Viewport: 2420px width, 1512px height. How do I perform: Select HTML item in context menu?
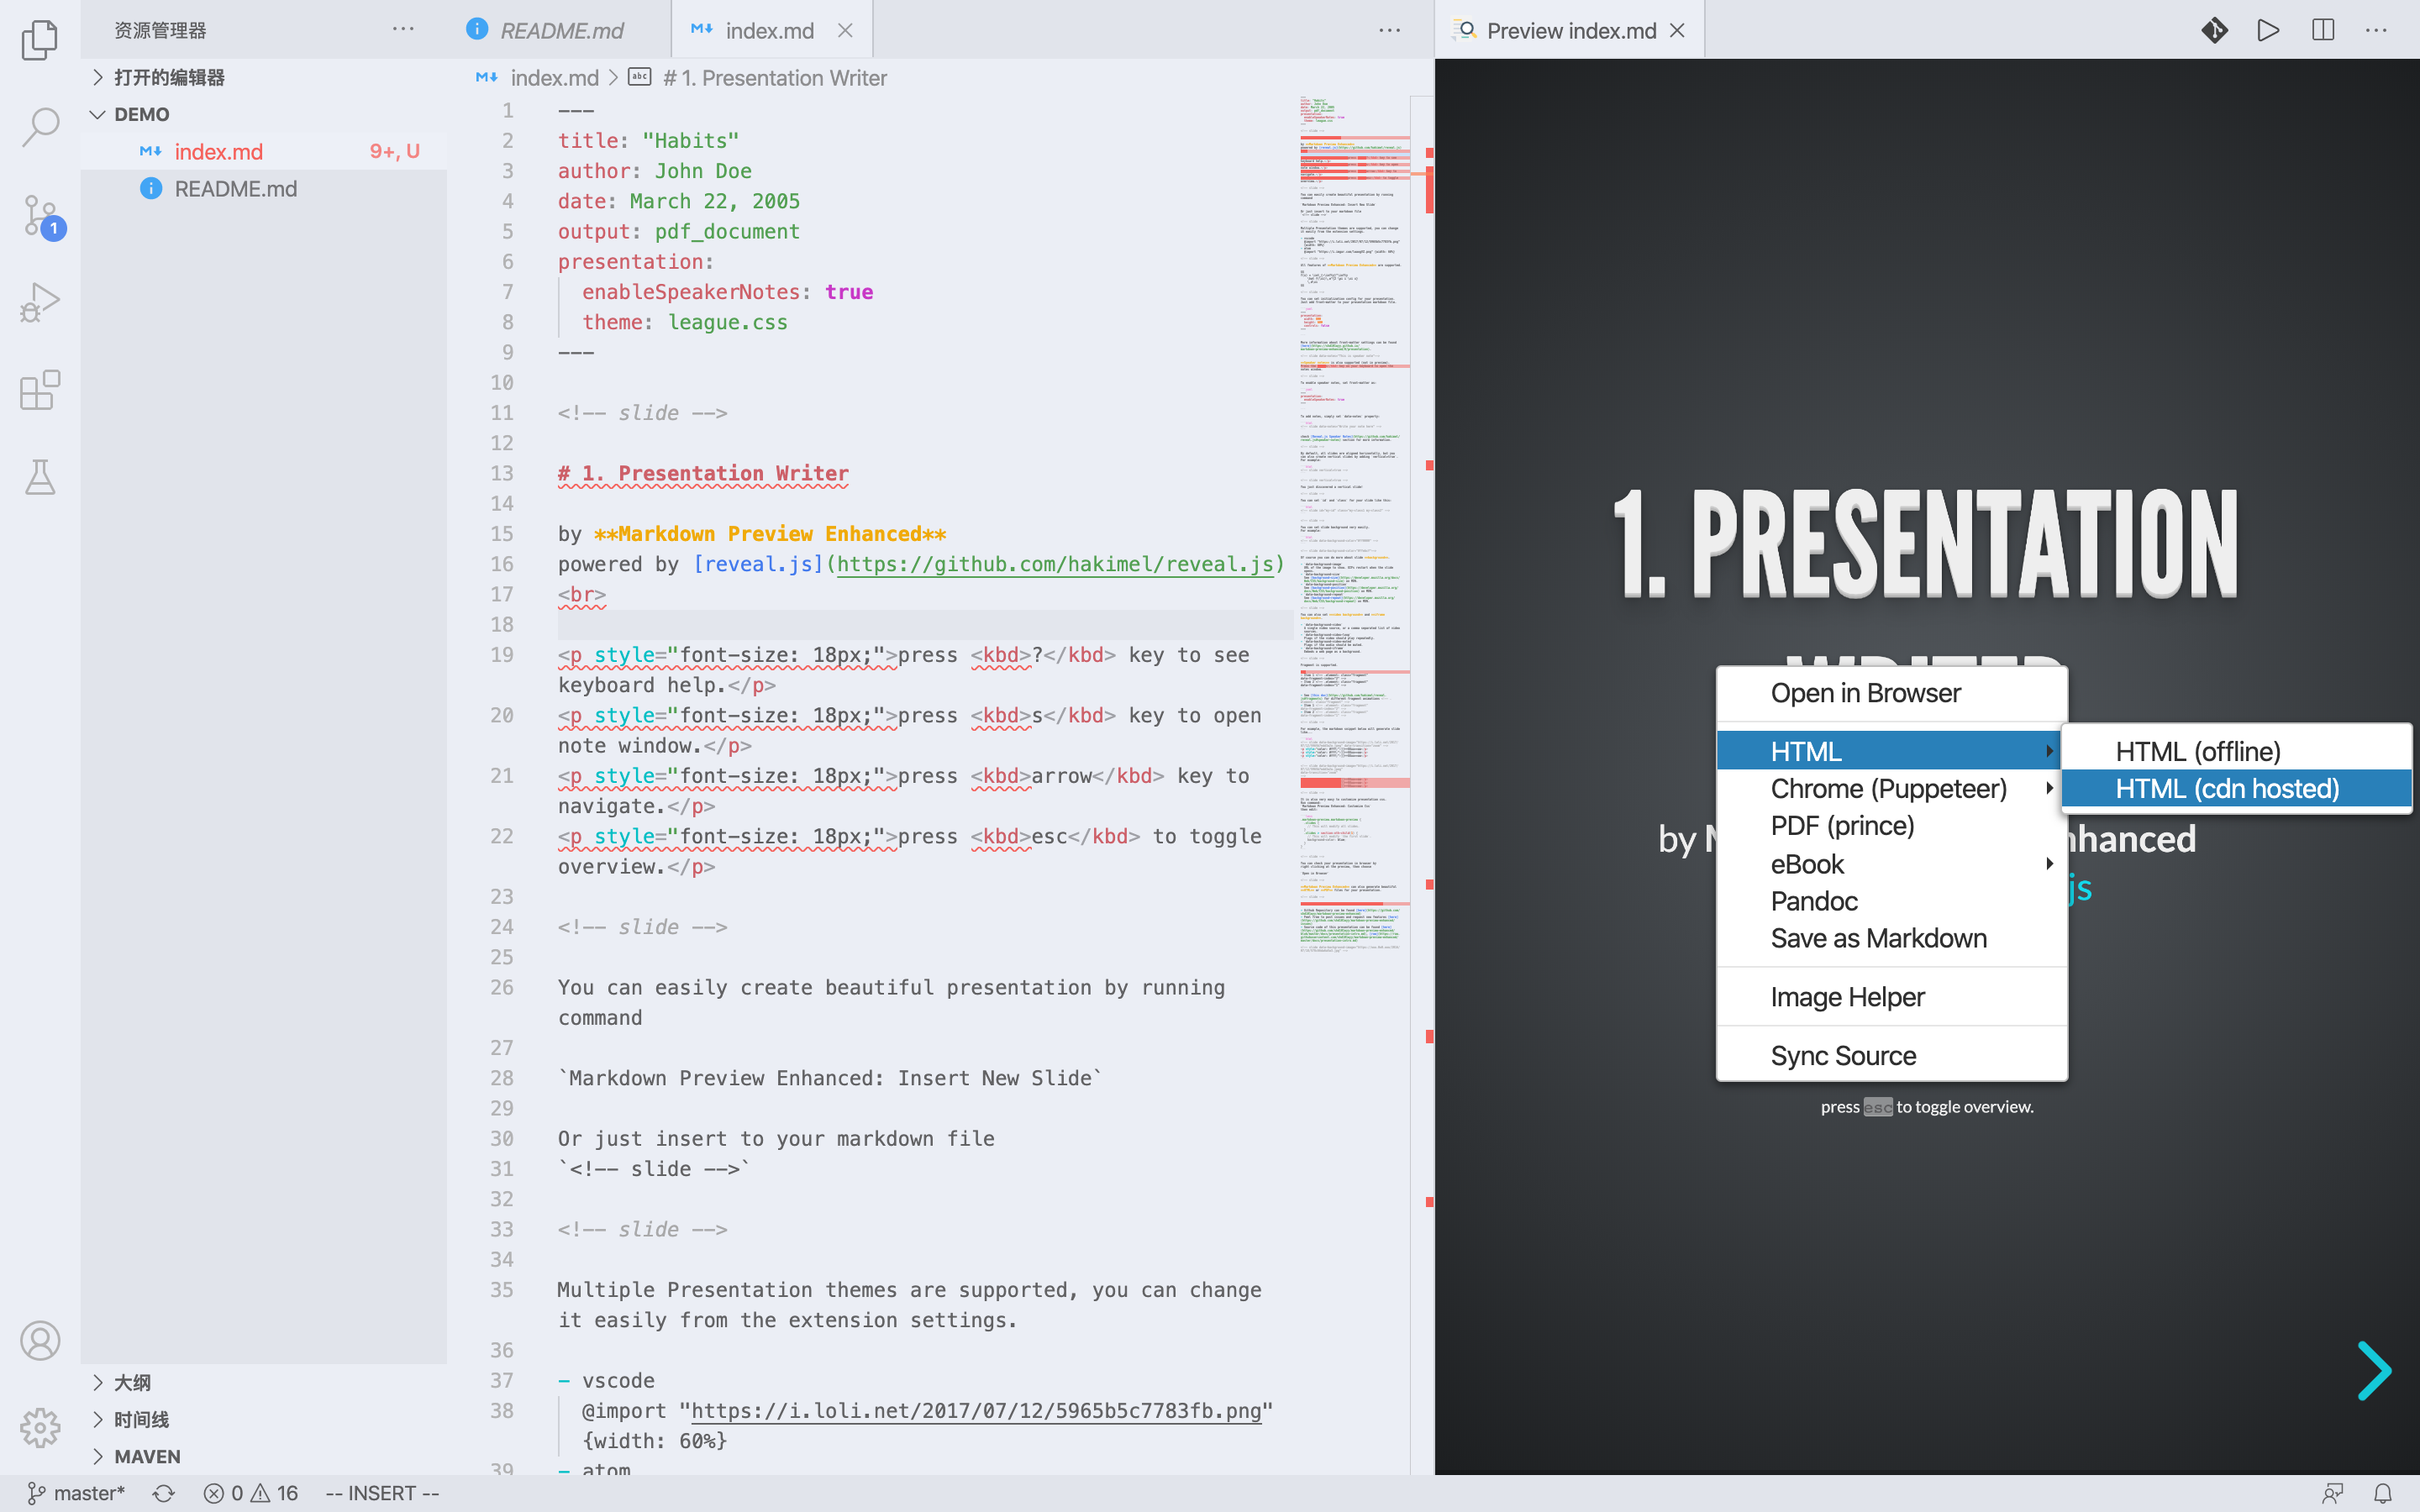tap(1891, 750)
